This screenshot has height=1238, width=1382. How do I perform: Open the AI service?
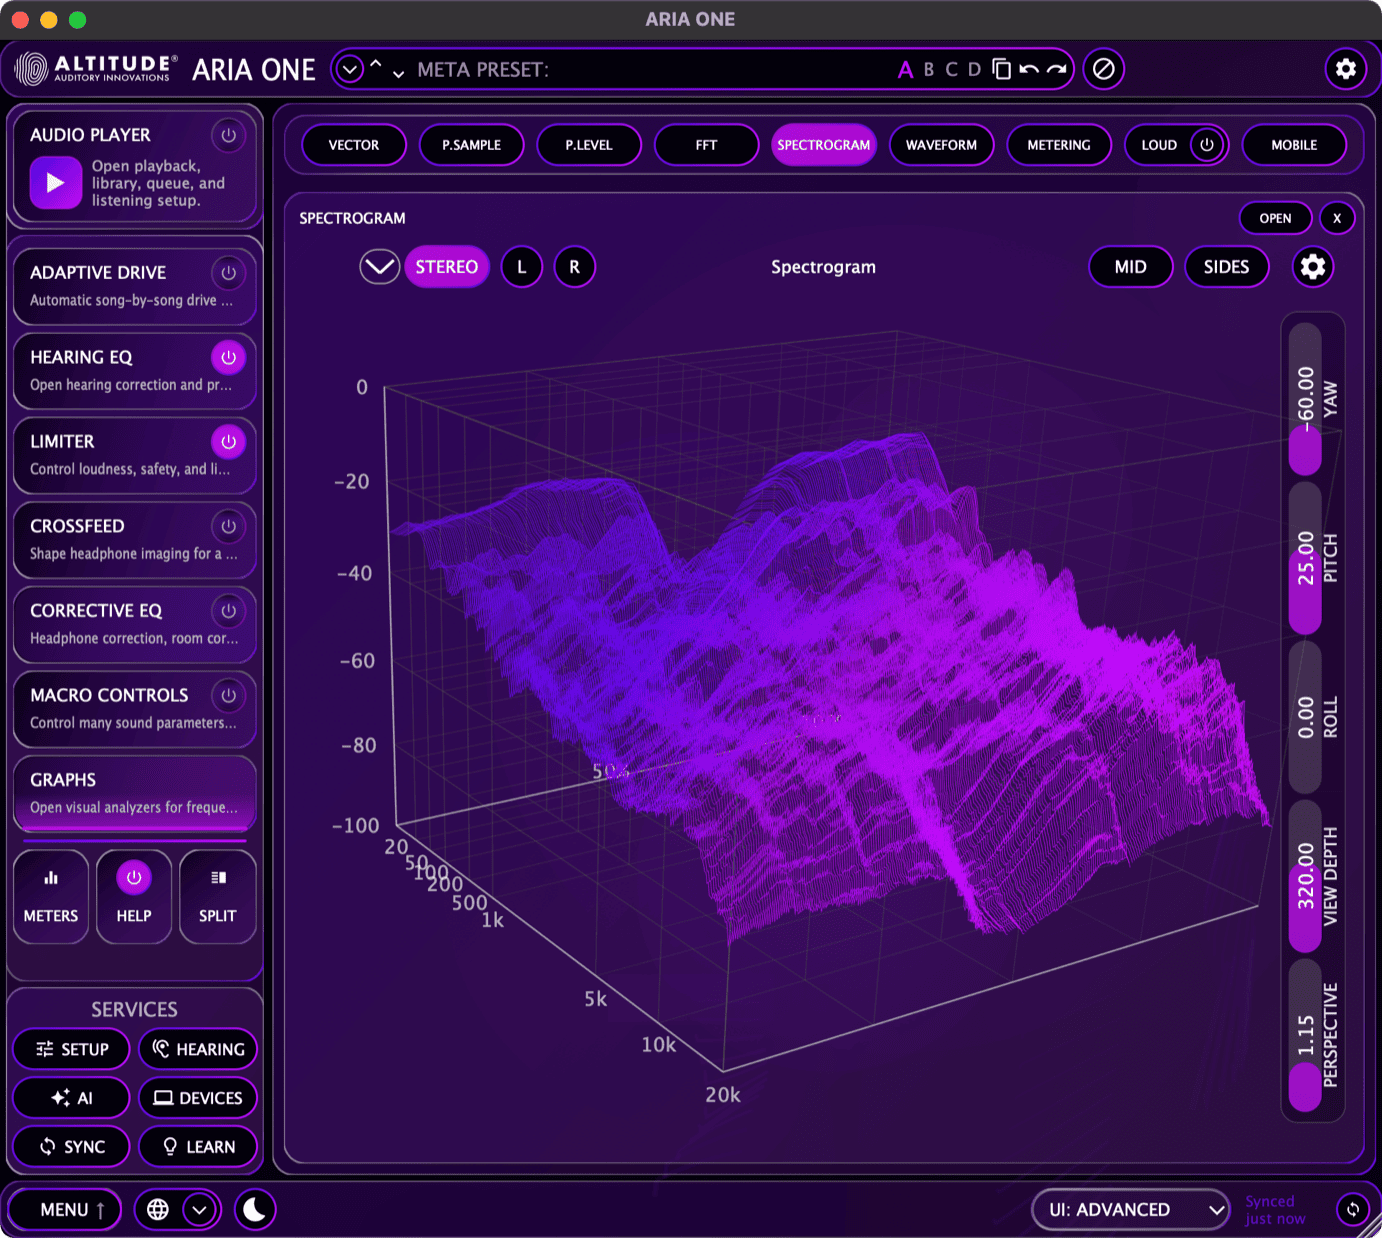[72, 1098]
